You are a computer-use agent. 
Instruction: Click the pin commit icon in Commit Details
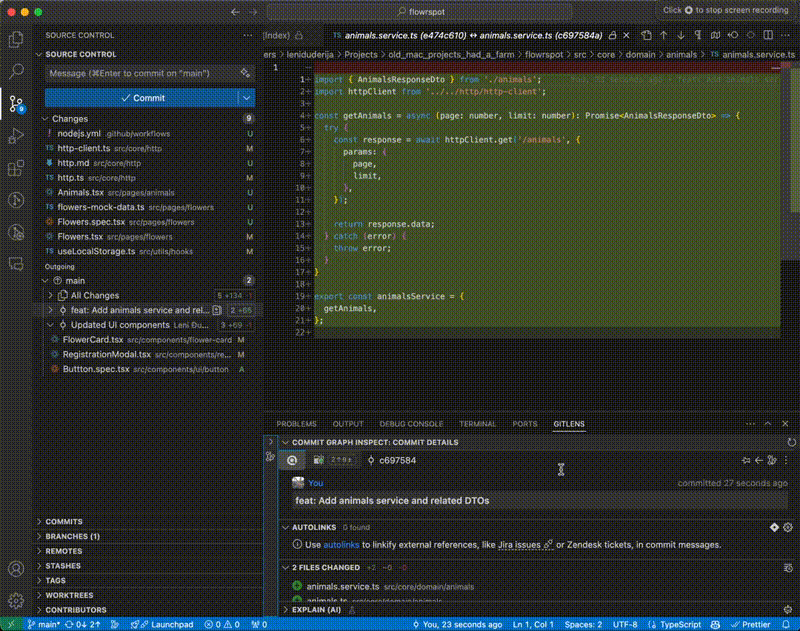click(x=746, y=460)
